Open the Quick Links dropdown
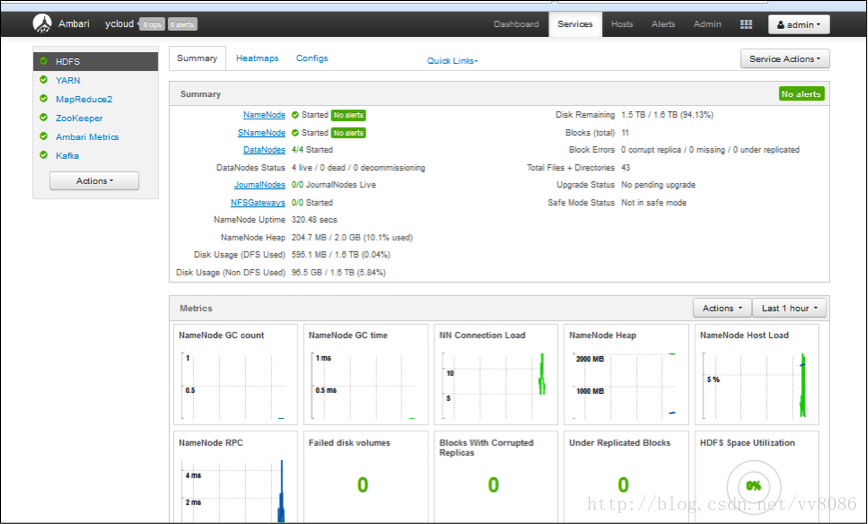This screenshot has width=868, height=524. (452, 61)
